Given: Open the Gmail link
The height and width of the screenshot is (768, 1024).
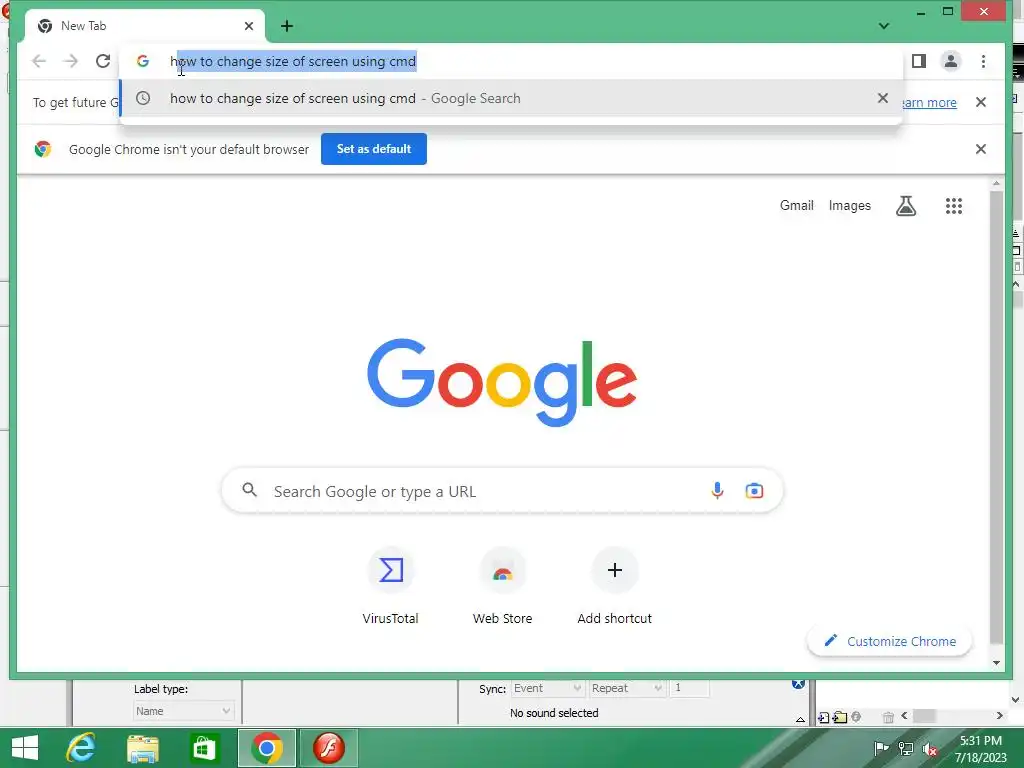Looking at the screenshot, I should [797, 206].
